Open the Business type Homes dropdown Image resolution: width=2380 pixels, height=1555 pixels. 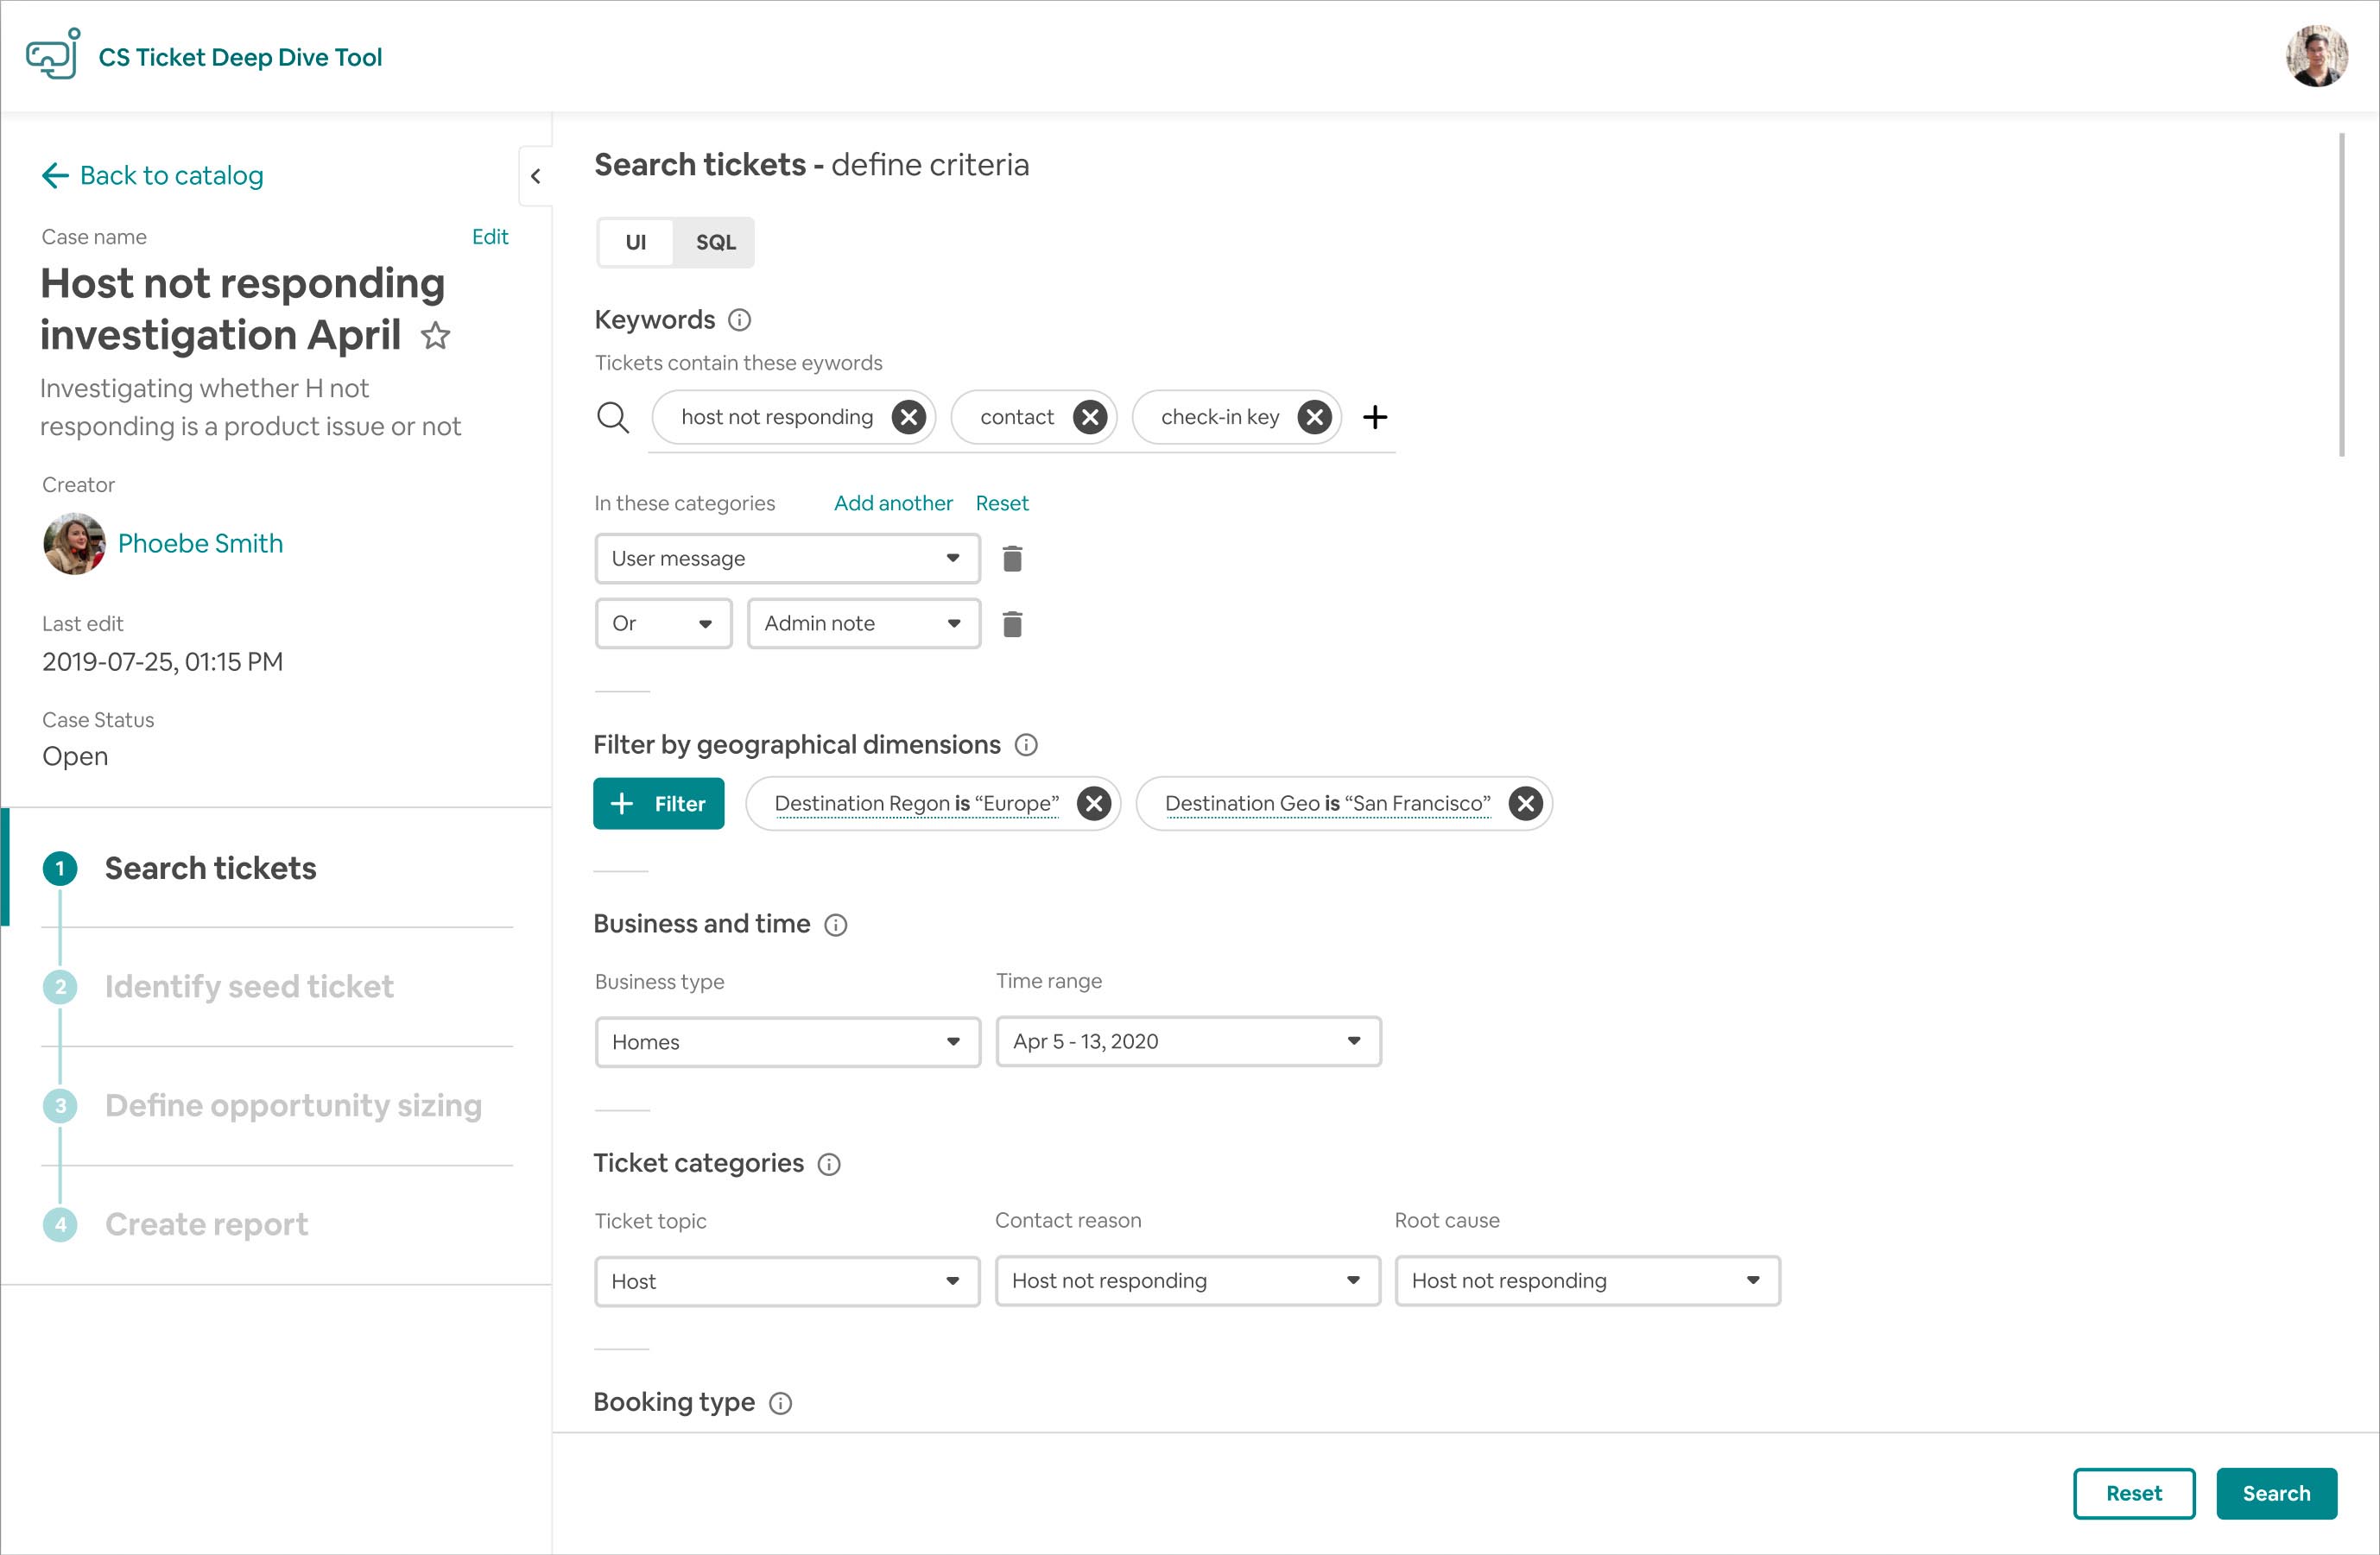click(x=787, y=1042)
